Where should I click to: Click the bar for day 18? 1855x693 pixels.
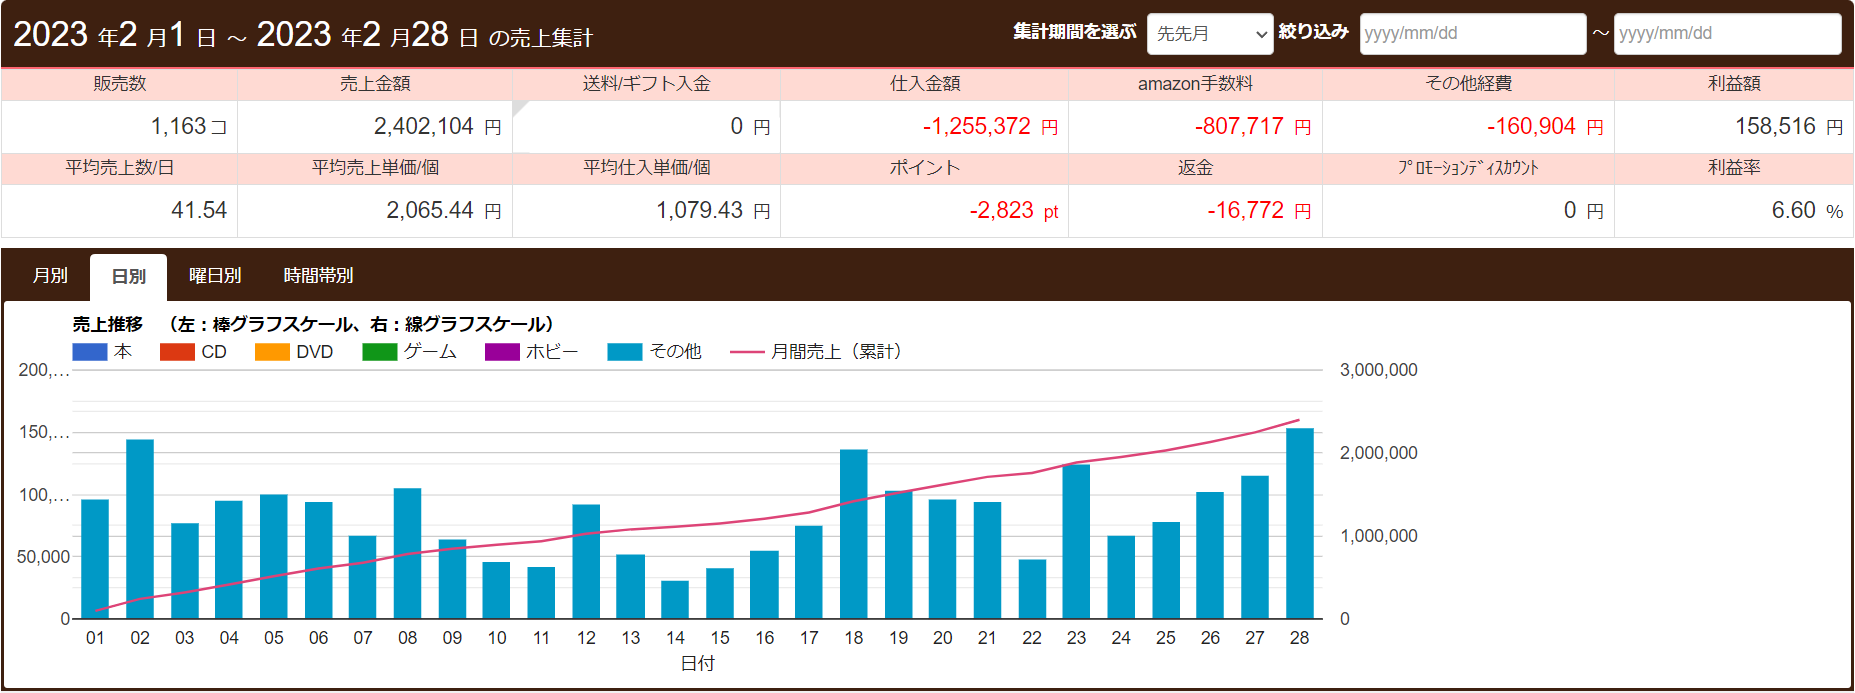click(853, 534)
